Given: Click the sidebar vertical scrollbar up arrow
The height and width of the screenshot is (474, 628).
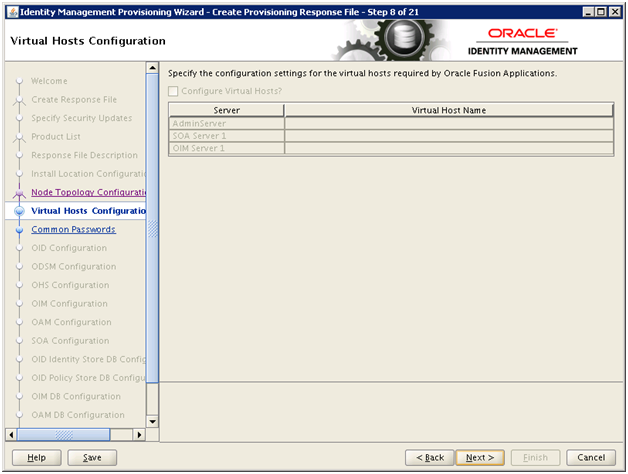Looking at the screenshot, I should pyautogui.click(x=152, y=68).
